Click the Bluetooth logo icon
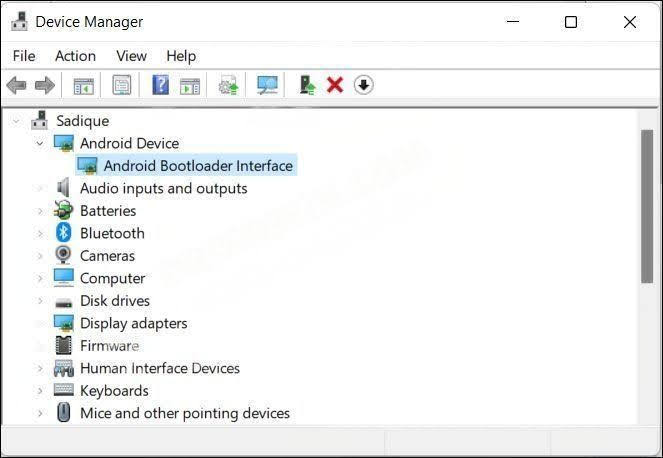This screenshot has height=458, width=663. point(64,233)
